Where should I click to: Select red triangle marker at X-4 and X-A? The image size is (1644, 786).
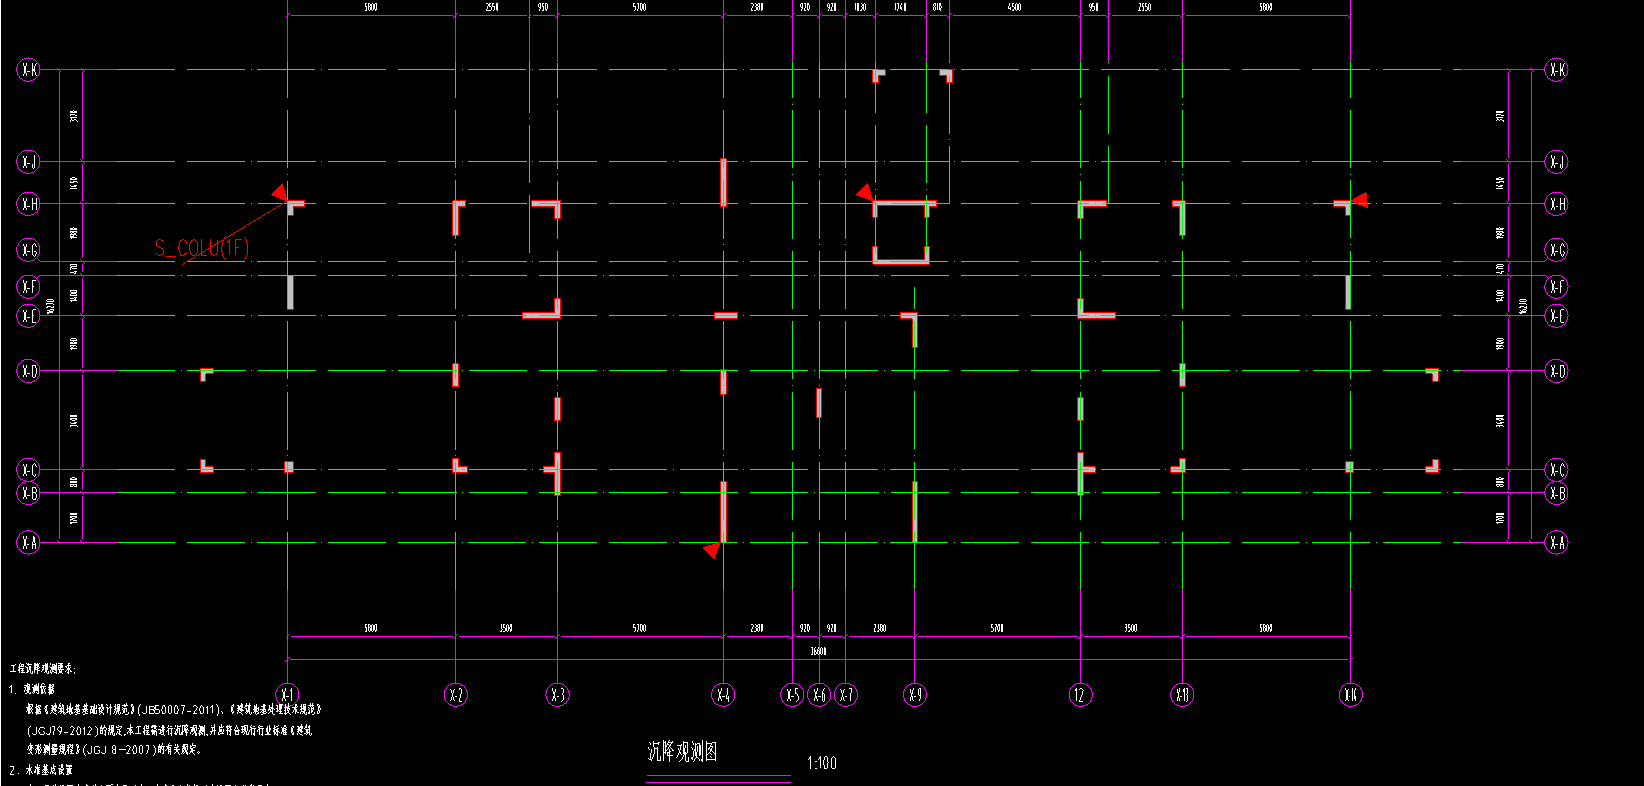click(712, 549)
